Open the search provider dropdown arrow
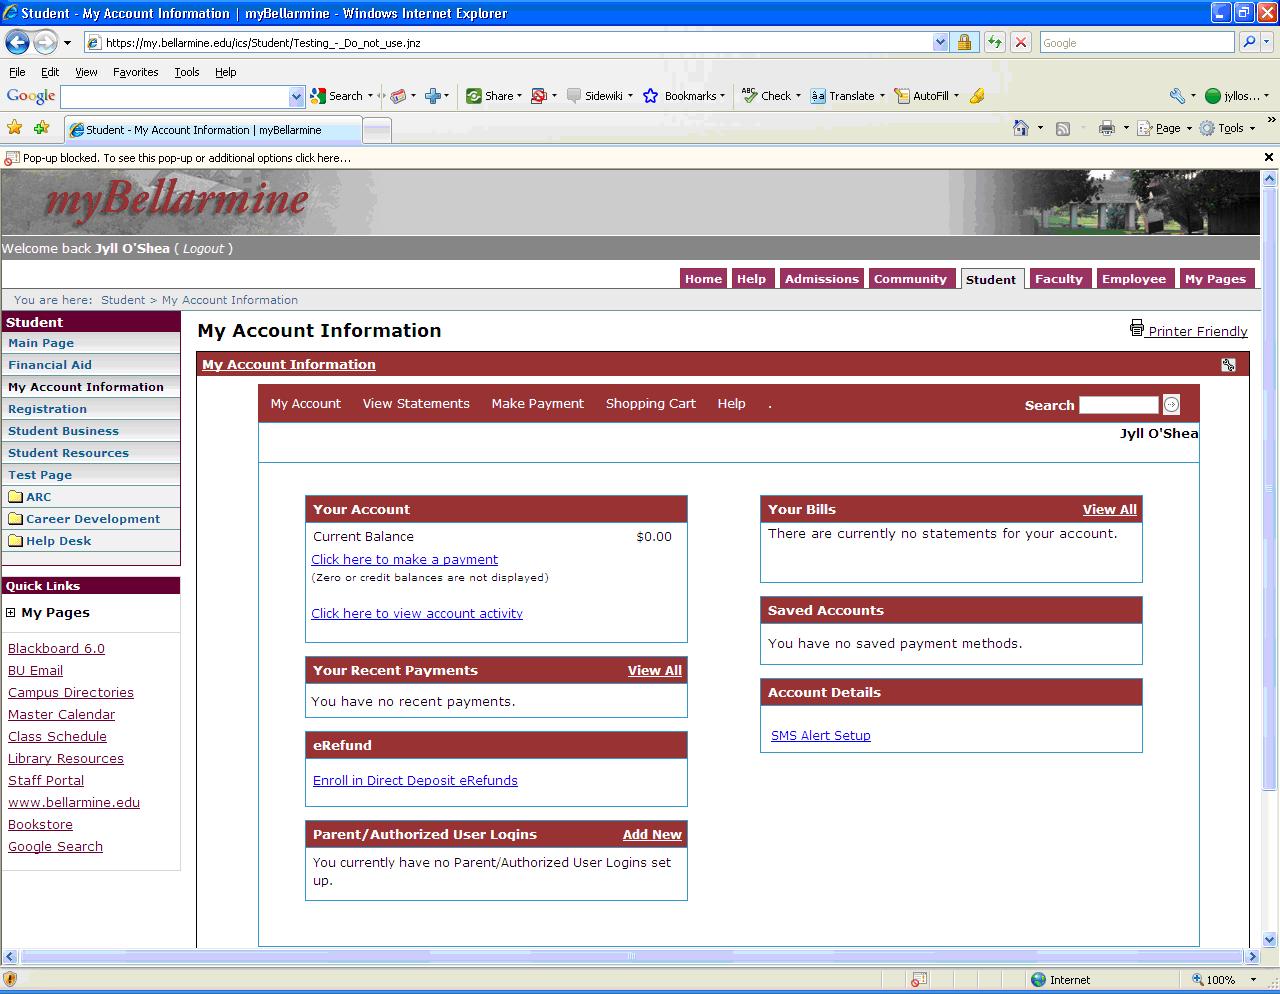 click(x=1268, y=42)
